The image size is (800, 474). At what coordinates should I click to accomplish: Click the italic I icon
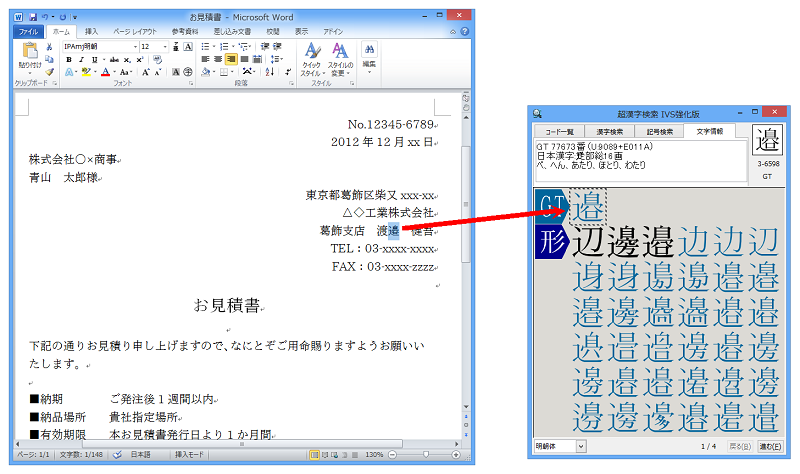(x=81, y=59)
